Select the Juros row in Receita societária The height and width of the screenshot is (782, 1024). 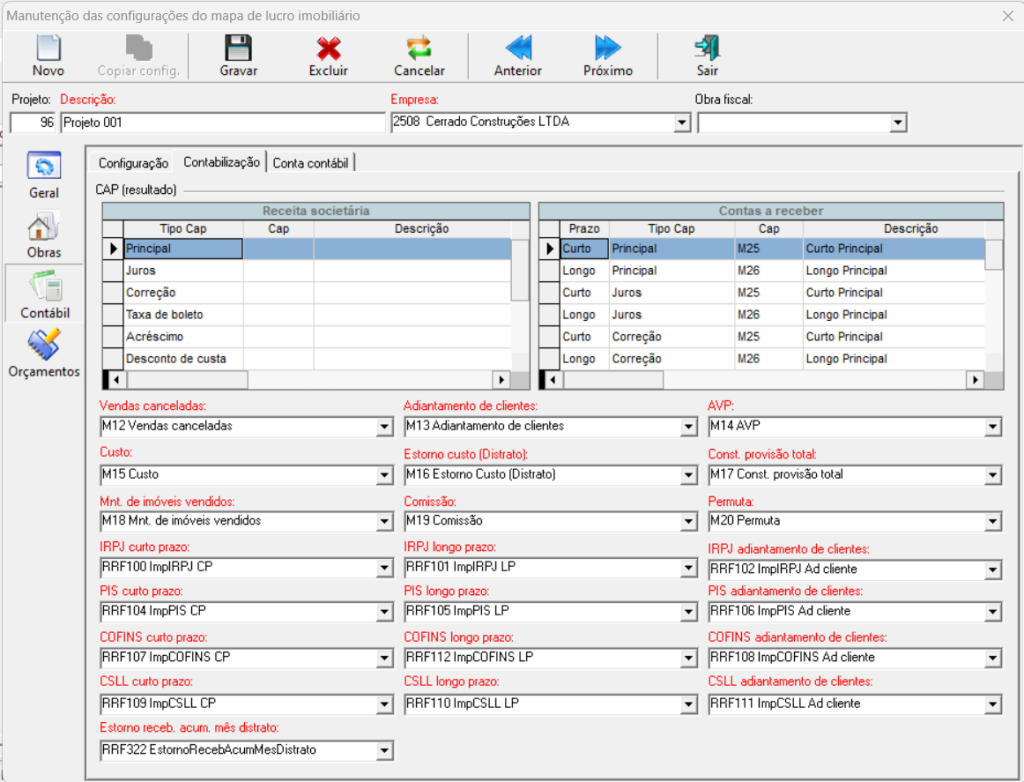[182, 271]
